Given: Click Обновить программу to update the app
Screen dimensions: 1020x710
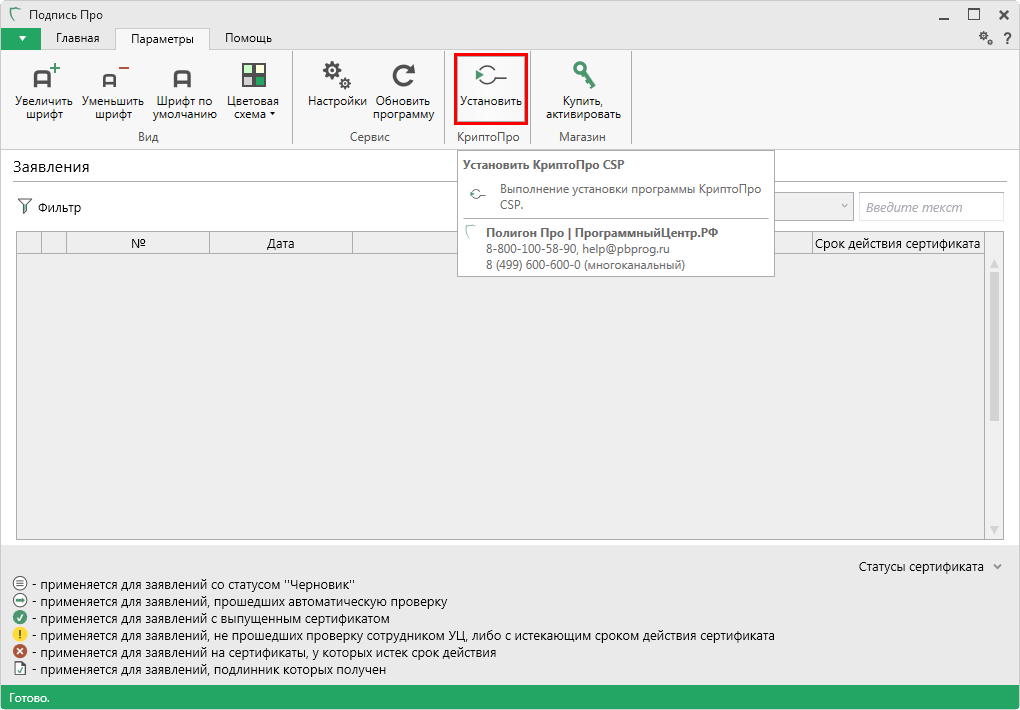Looking at the screenshot, I should (x=403, y=90).
